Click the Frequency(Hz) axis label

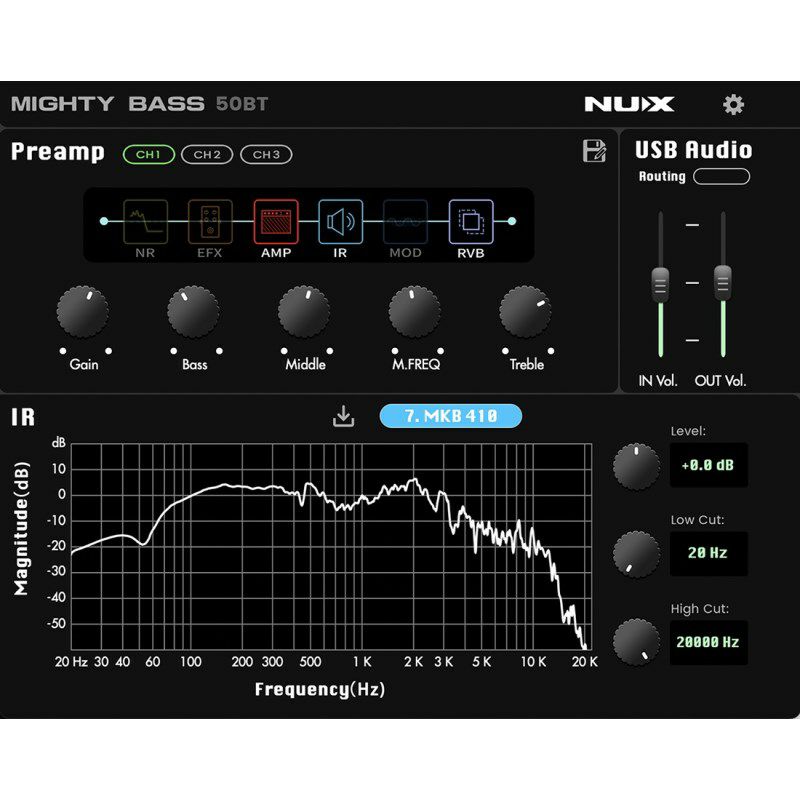320,689
